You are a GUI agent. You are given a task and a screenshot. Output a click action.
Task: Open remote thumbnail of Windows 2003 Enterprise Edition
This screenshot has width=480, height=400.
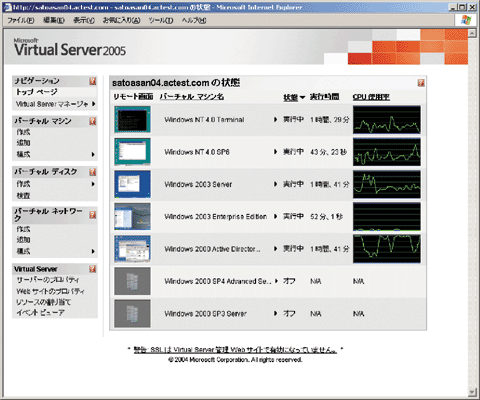(132, 216)
